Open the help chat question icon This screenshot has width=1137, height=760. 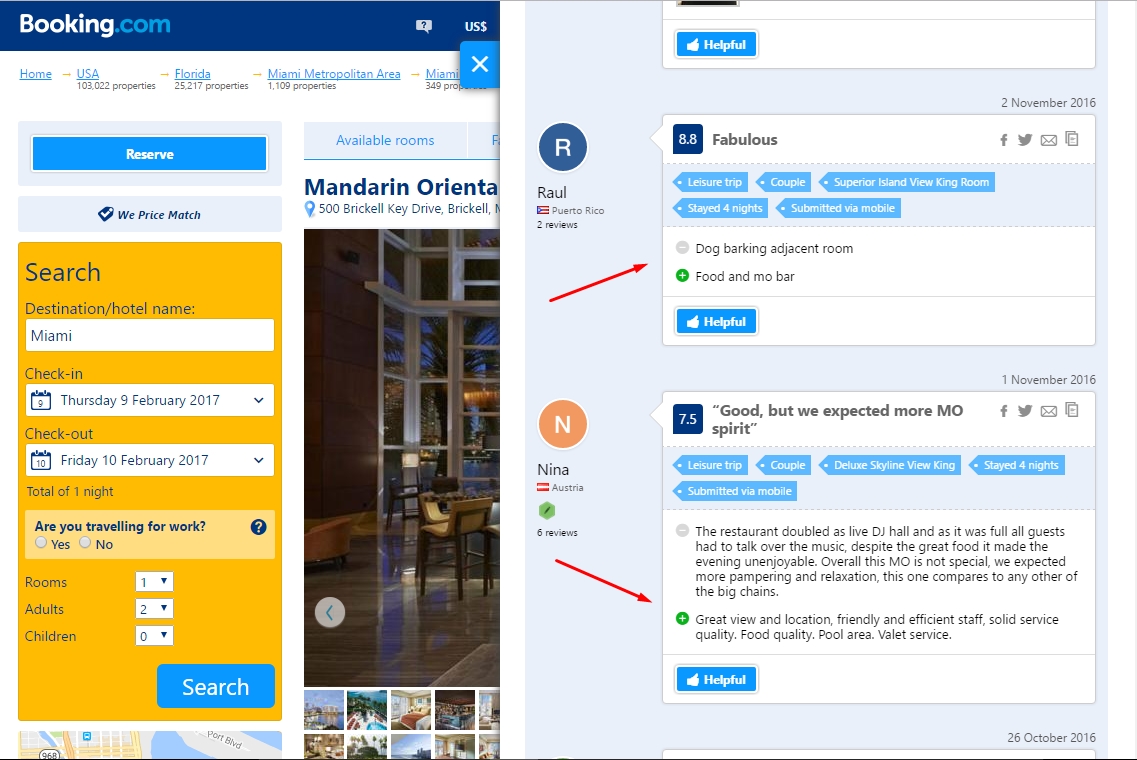point(423,26)
